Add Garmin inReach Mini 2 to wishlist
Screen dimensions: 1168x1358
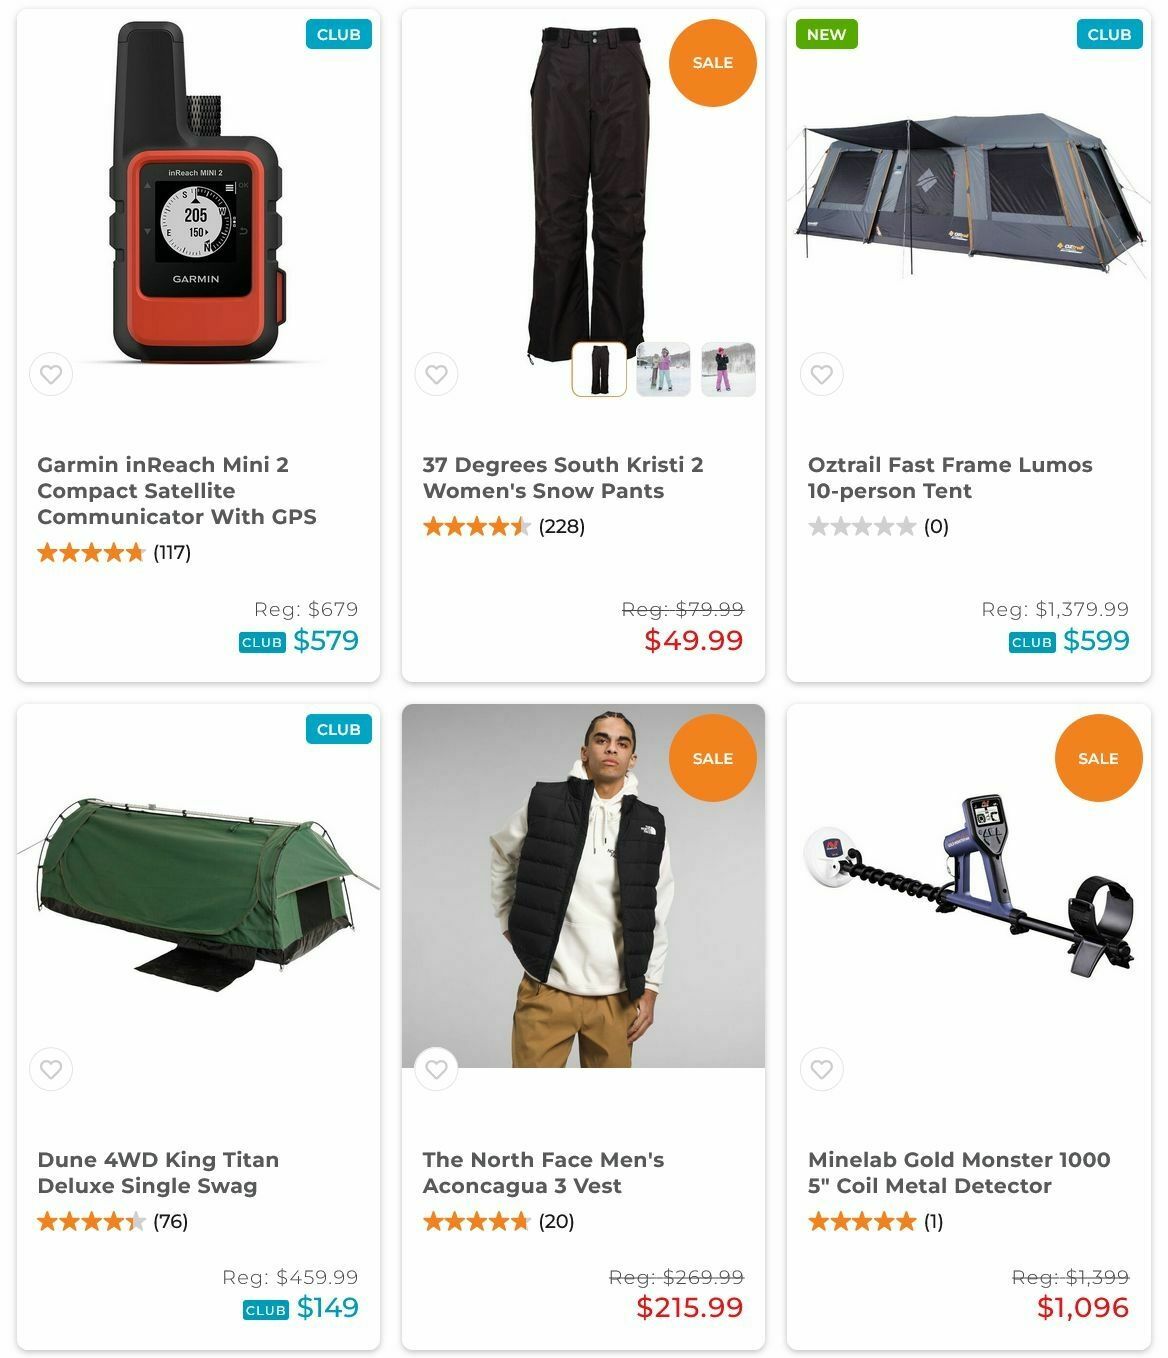pyautogui.click(x=51, y=375)
